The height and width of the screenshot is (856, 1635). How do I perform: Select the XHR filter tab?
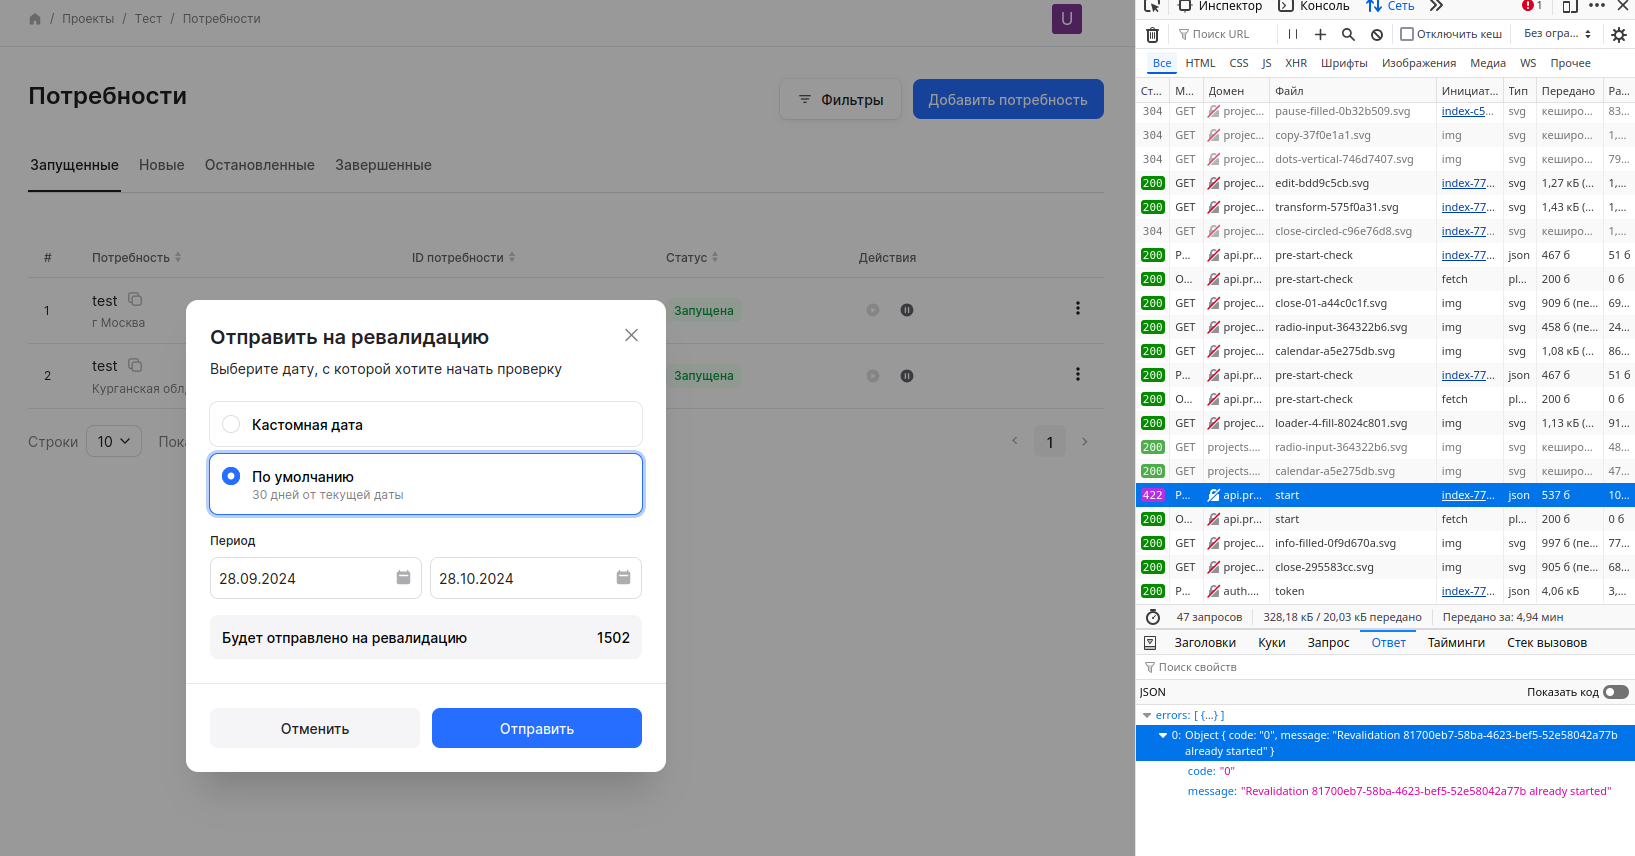point(1296,63)
